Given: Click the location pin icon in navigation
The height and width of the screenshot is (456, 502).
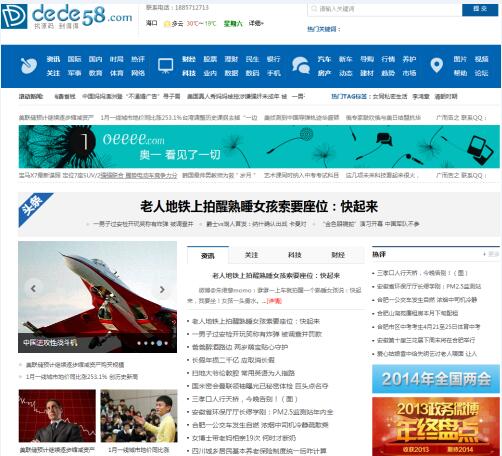Looking at the screenshot, I should 437,66.
